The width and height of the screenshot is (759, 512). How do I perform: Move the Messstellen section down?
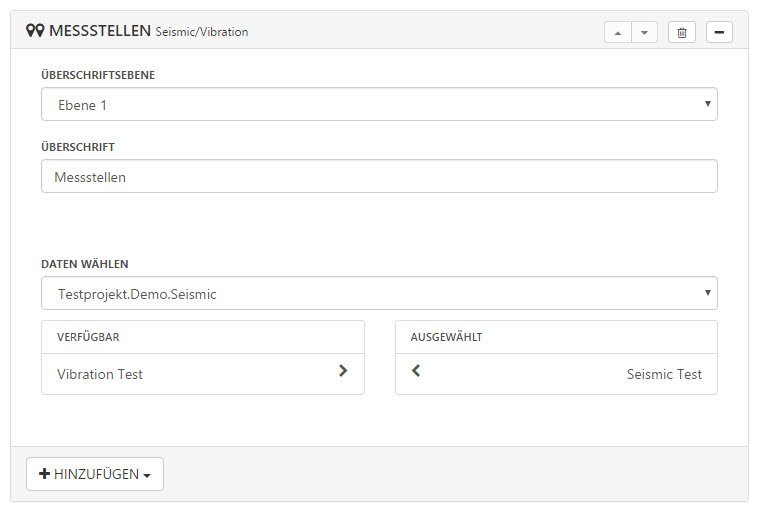[644, 32]
